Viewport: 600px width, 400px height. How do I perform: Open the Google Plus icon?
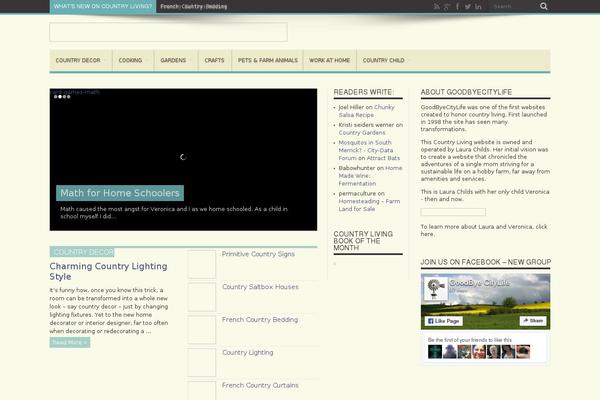point(447,7)
